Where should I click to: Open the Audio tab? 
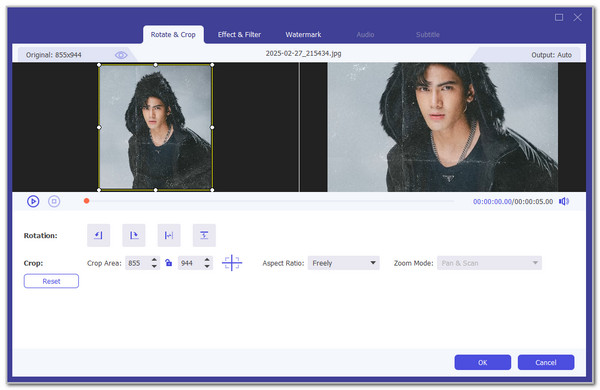click(x=365, y=34)
